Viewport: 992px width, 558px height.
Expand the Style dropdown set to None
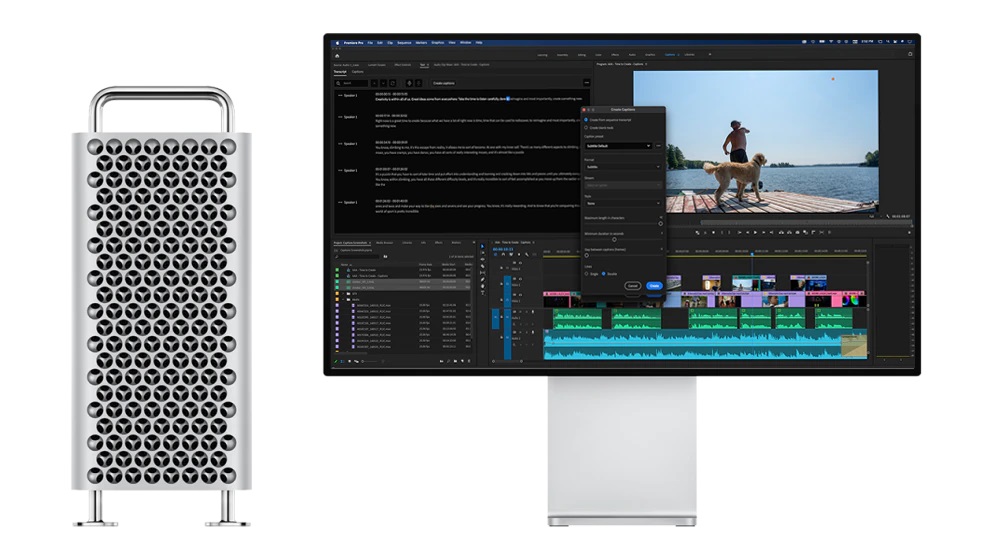coord(622,203)
